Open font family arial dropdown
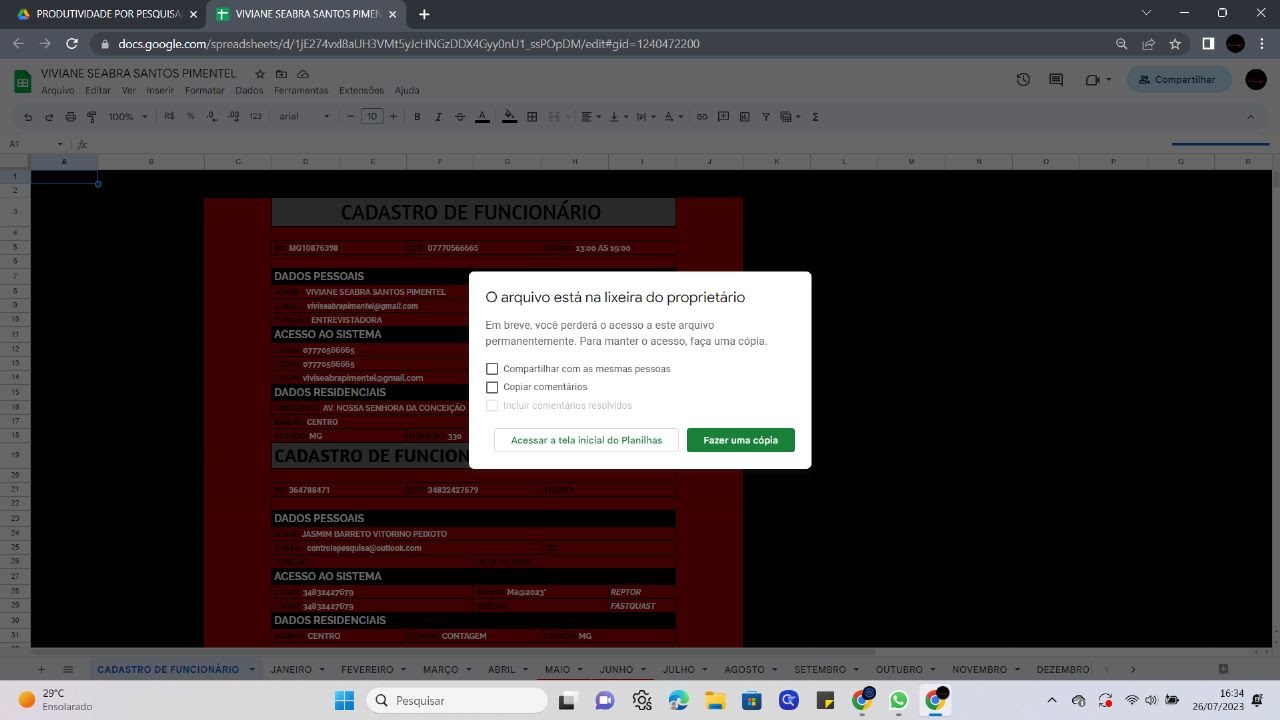The height and width of the screenshot is (720, 1280). [304, 117]
